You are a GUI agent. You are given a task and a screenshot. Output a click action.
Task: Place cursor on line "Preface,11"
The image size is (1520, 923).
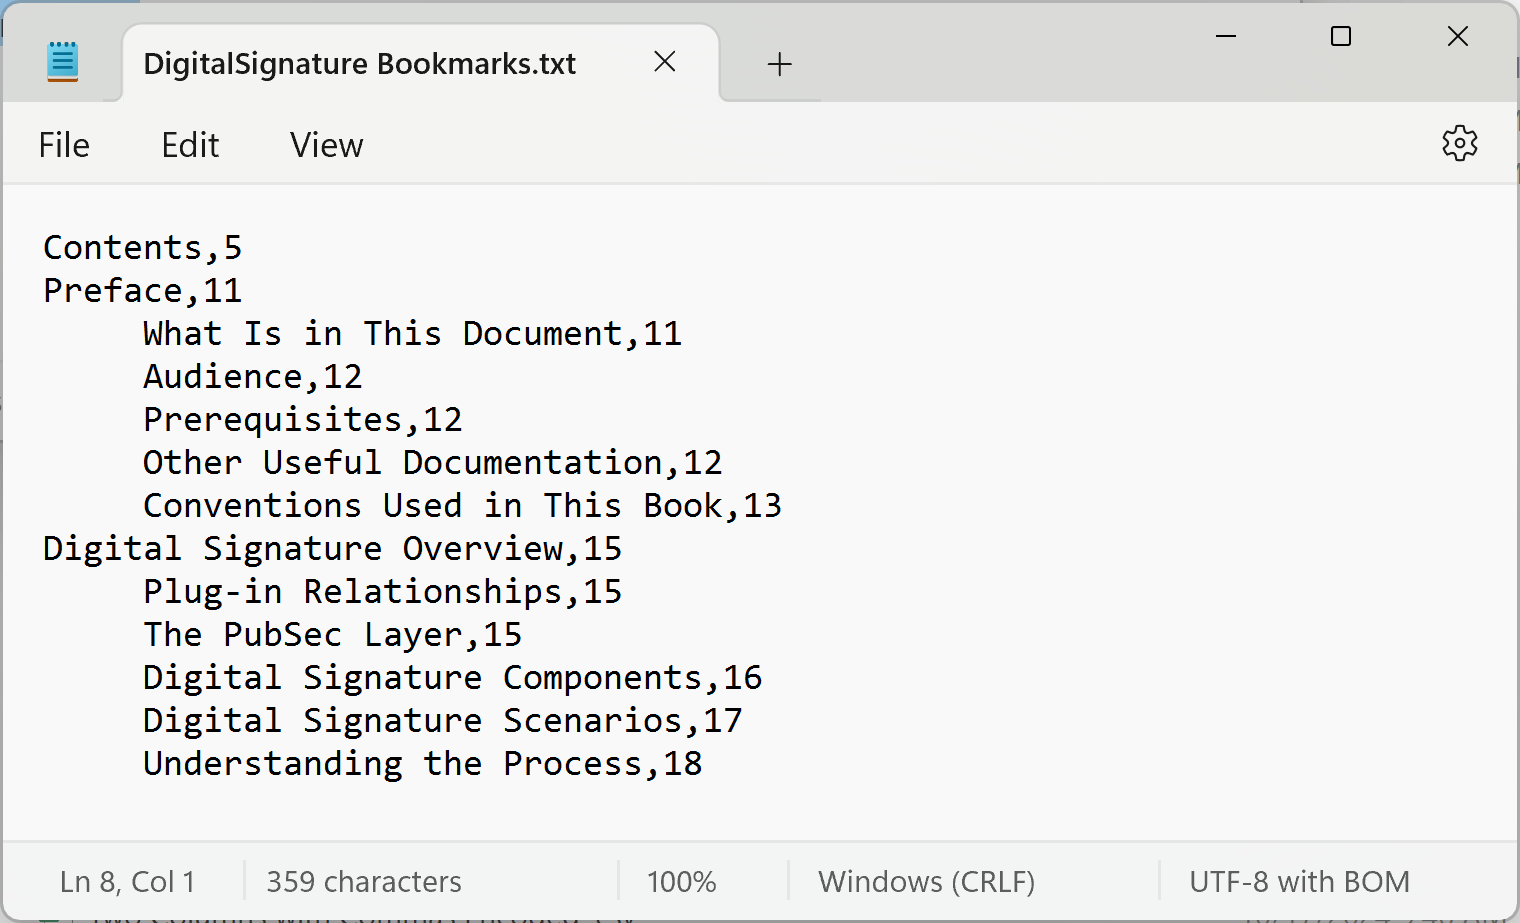143,290
